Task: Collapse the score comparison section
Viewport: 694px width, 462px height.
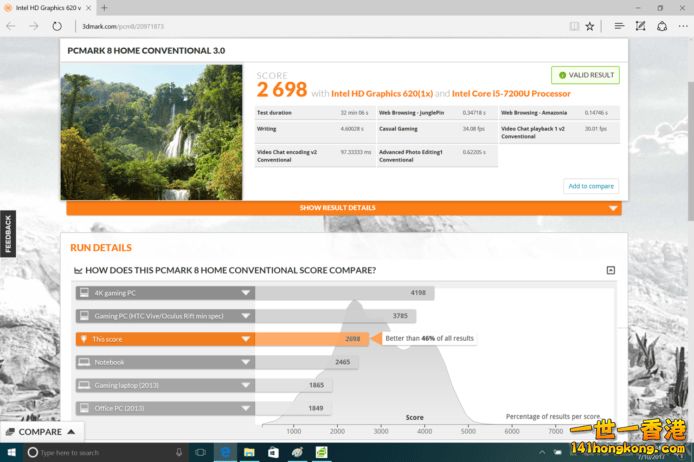Action: point(610,270)
